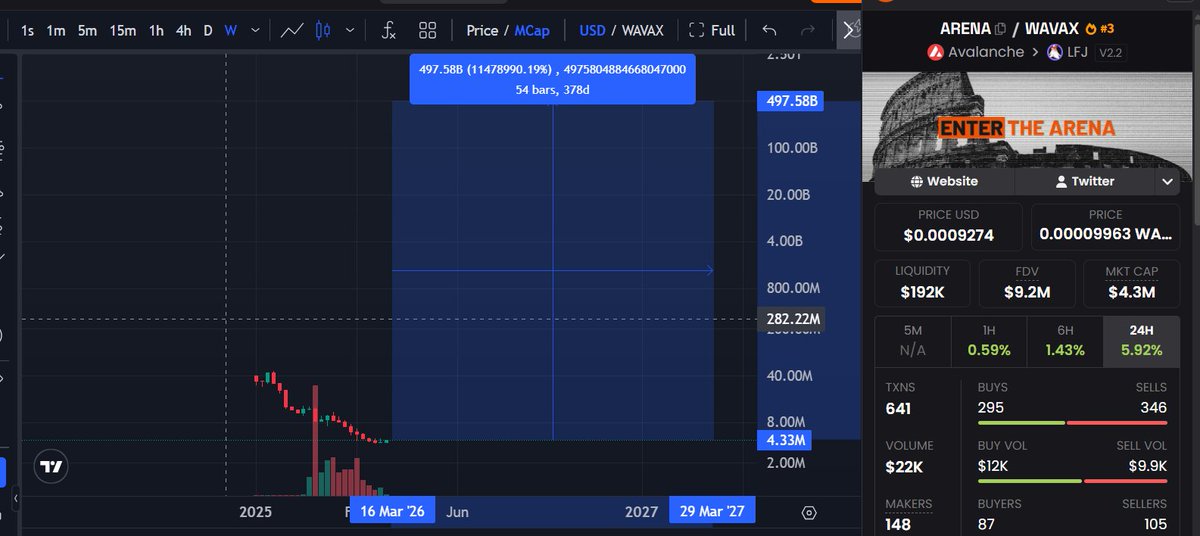This screenshot has height=536, width=1200.
Task: Expand more social links chevron
Action: tap(1167, 182)
